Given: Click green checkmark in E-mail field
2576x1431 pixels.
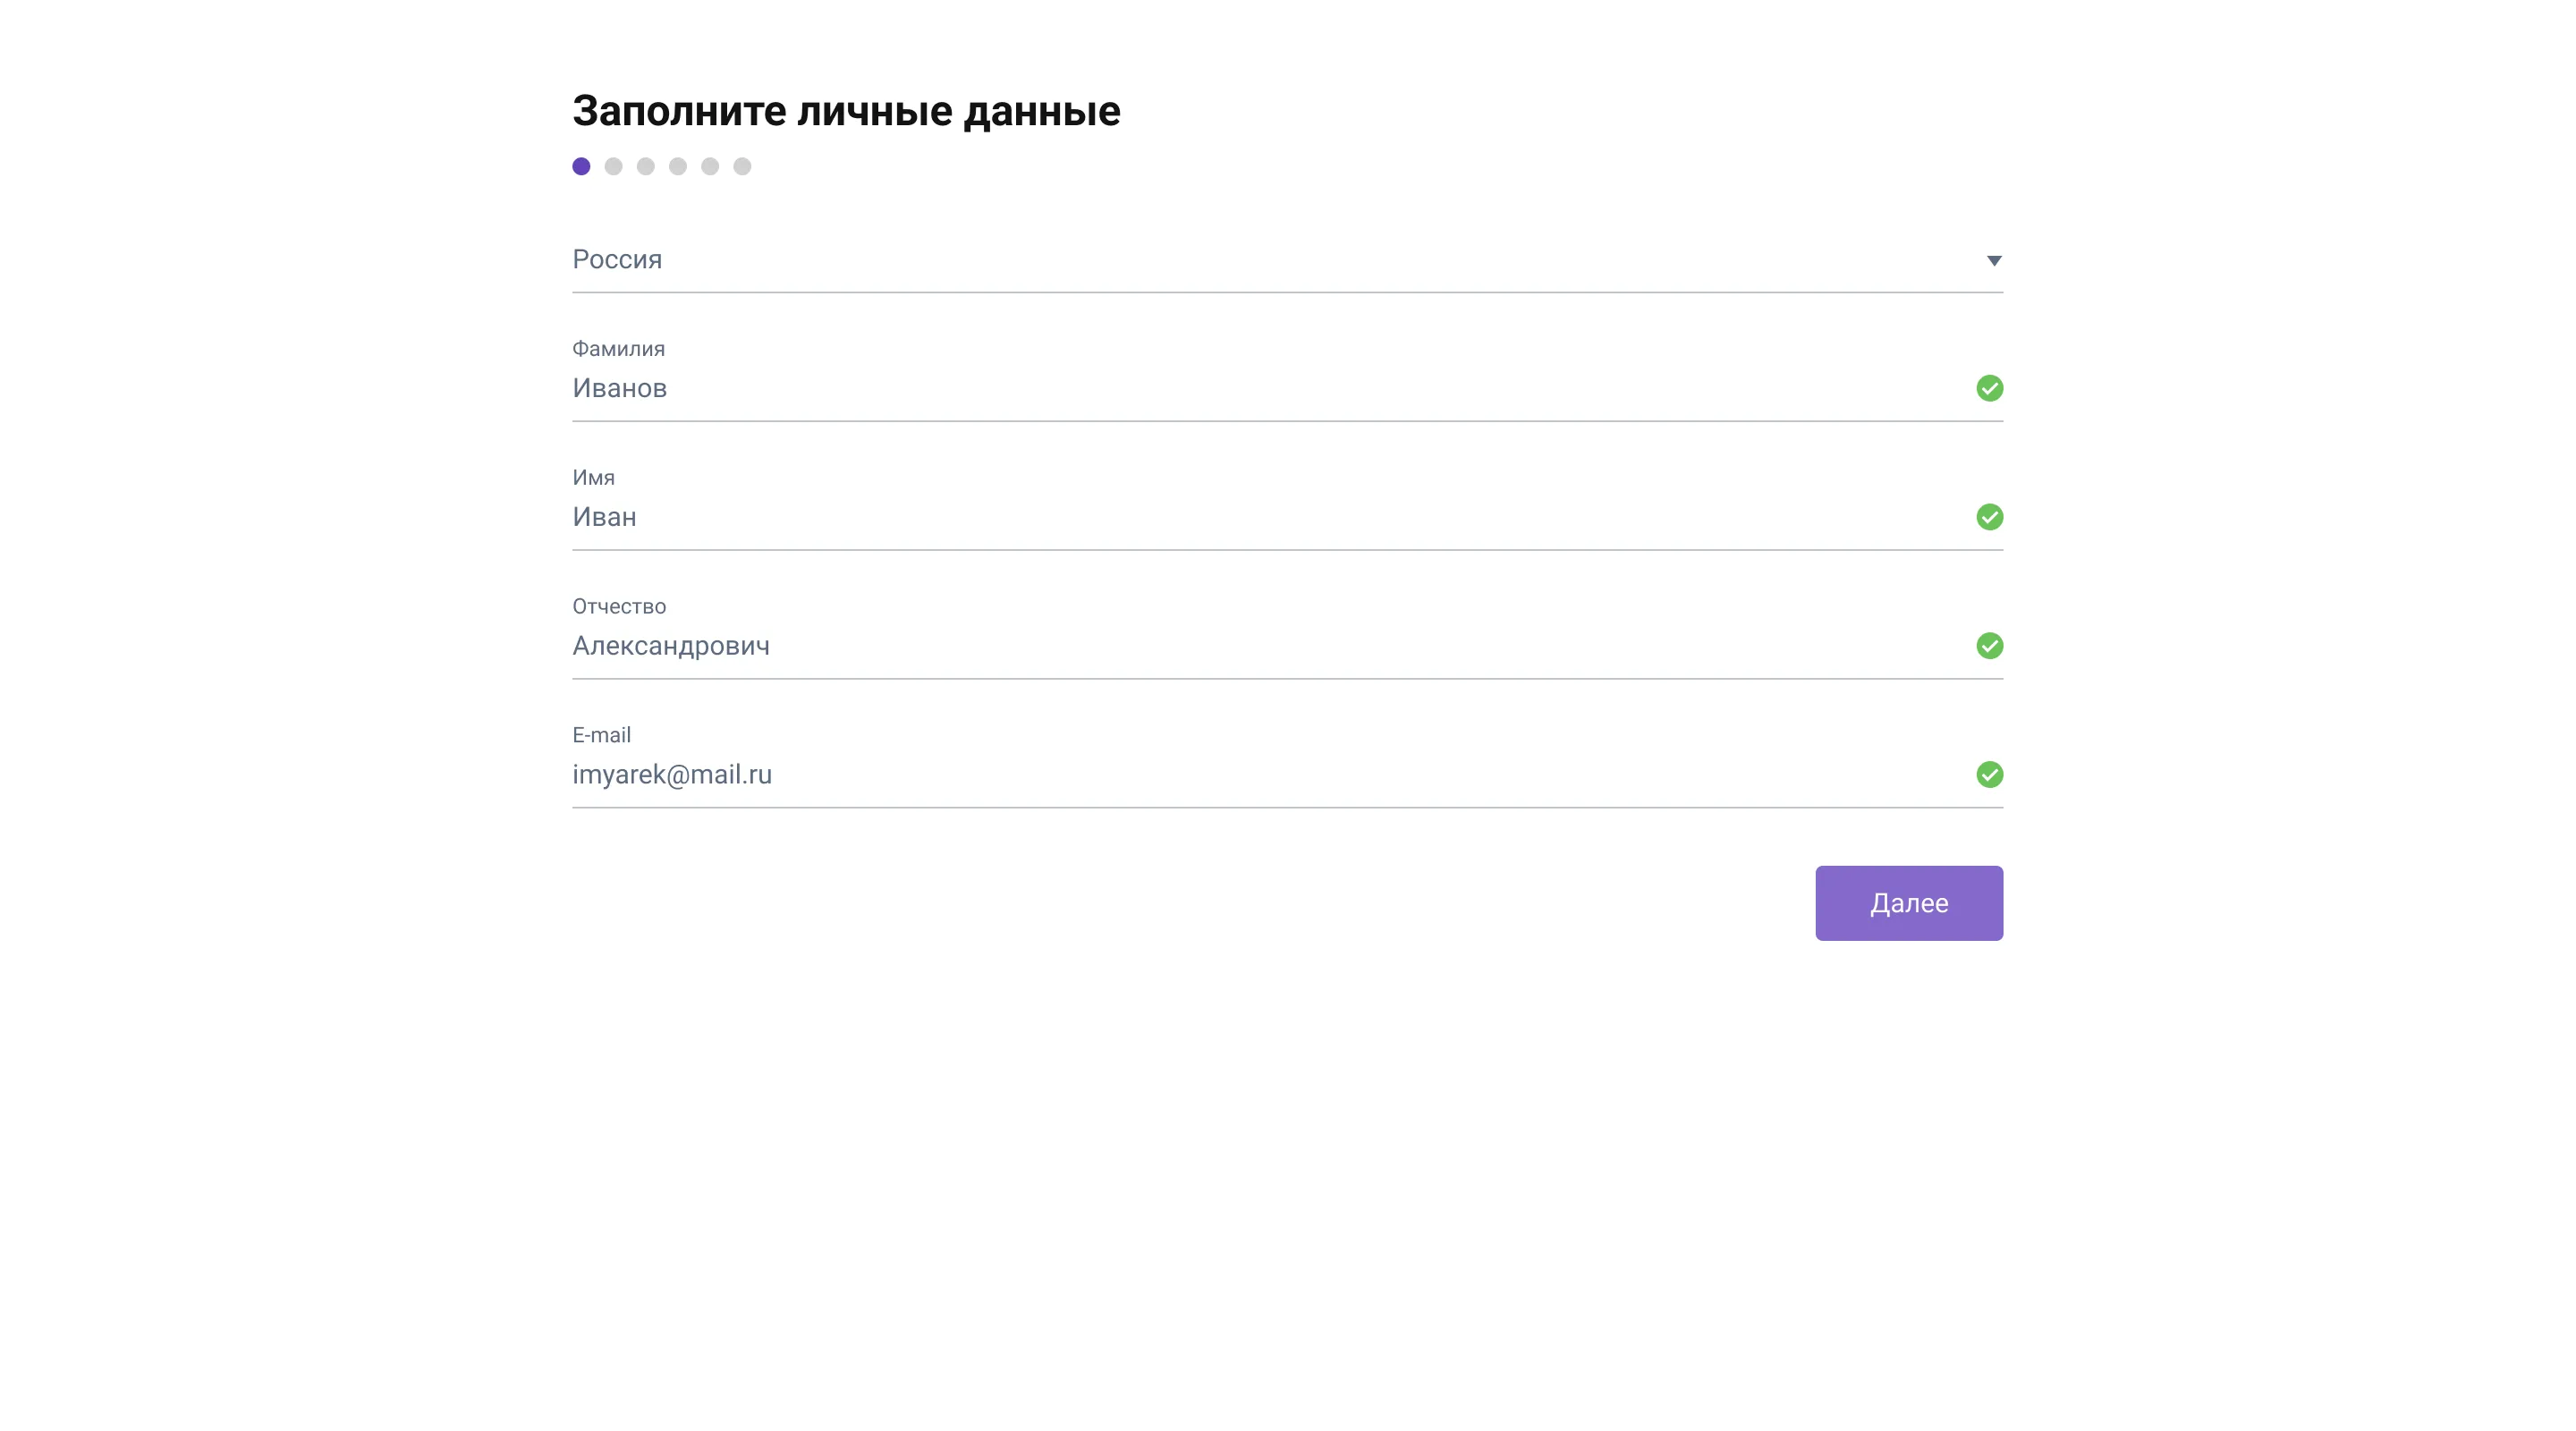Looking at the screenshot, I should 1989,775.
